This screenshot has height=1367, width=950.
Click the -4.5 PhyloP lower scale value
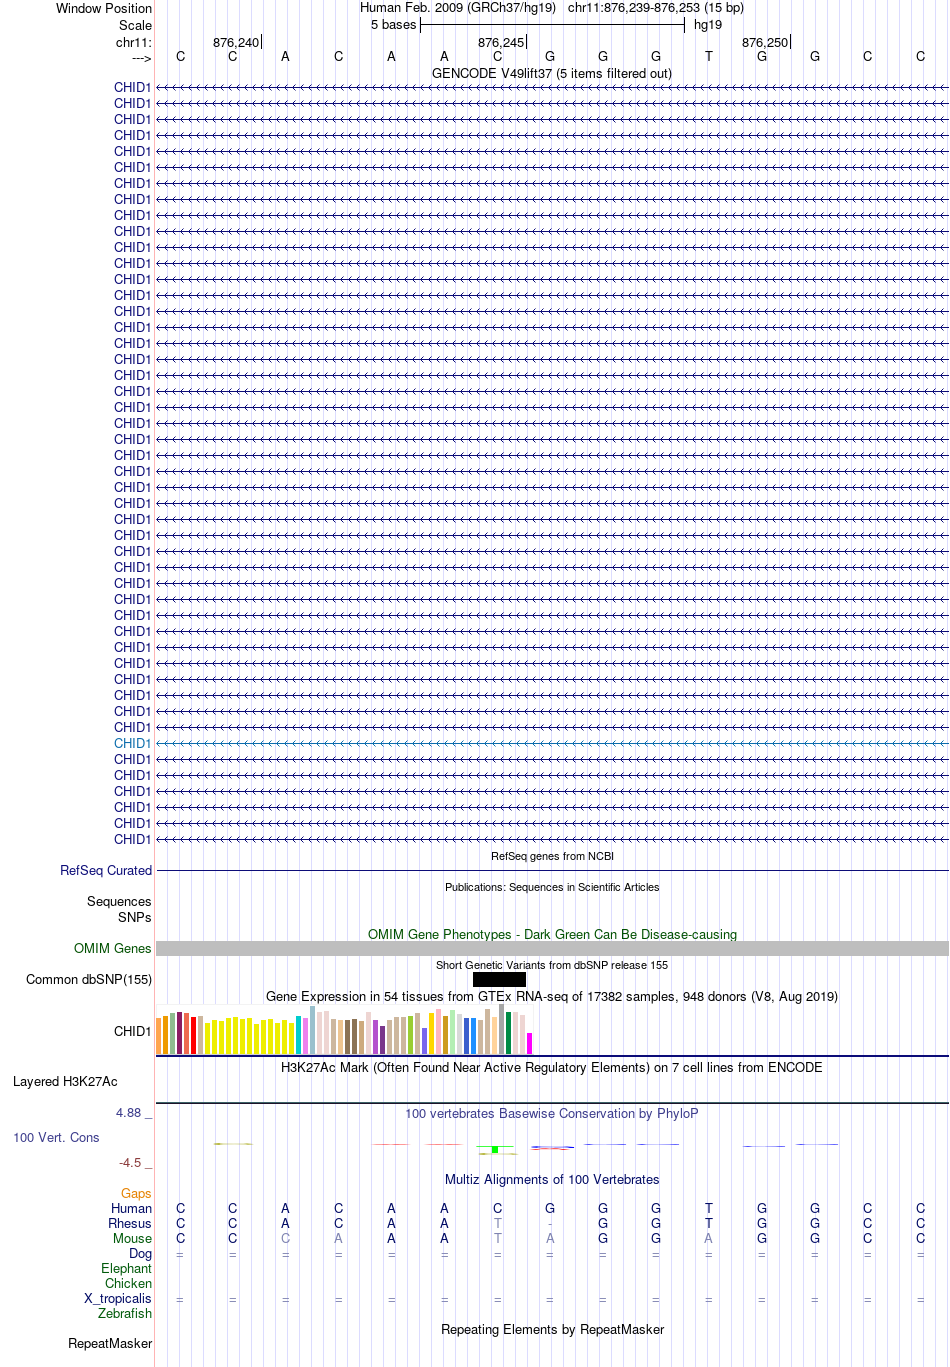(x=130, y=1162)
